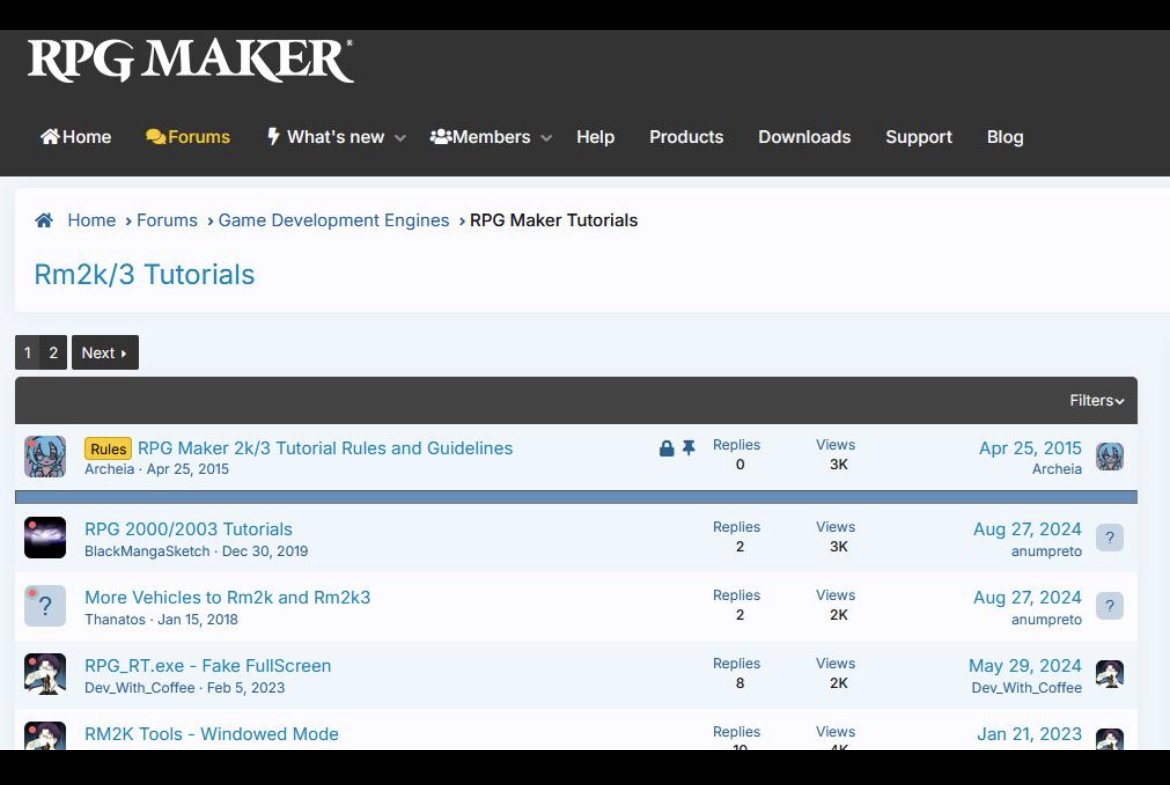Open the Products menu item
The height and width of the screenshot is (785, 1170).
point(686,137)
